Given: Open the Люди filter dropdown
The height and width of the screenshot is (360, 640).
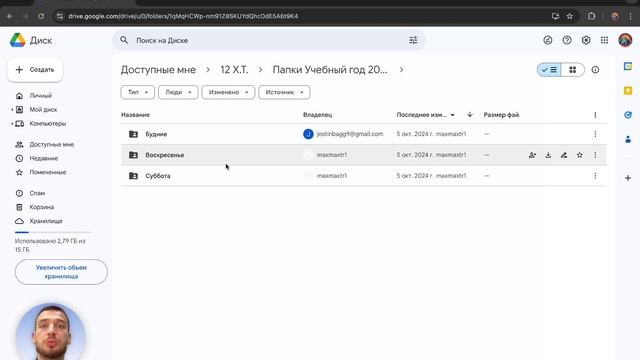Looking at the screenshot, I should [178, 92].
